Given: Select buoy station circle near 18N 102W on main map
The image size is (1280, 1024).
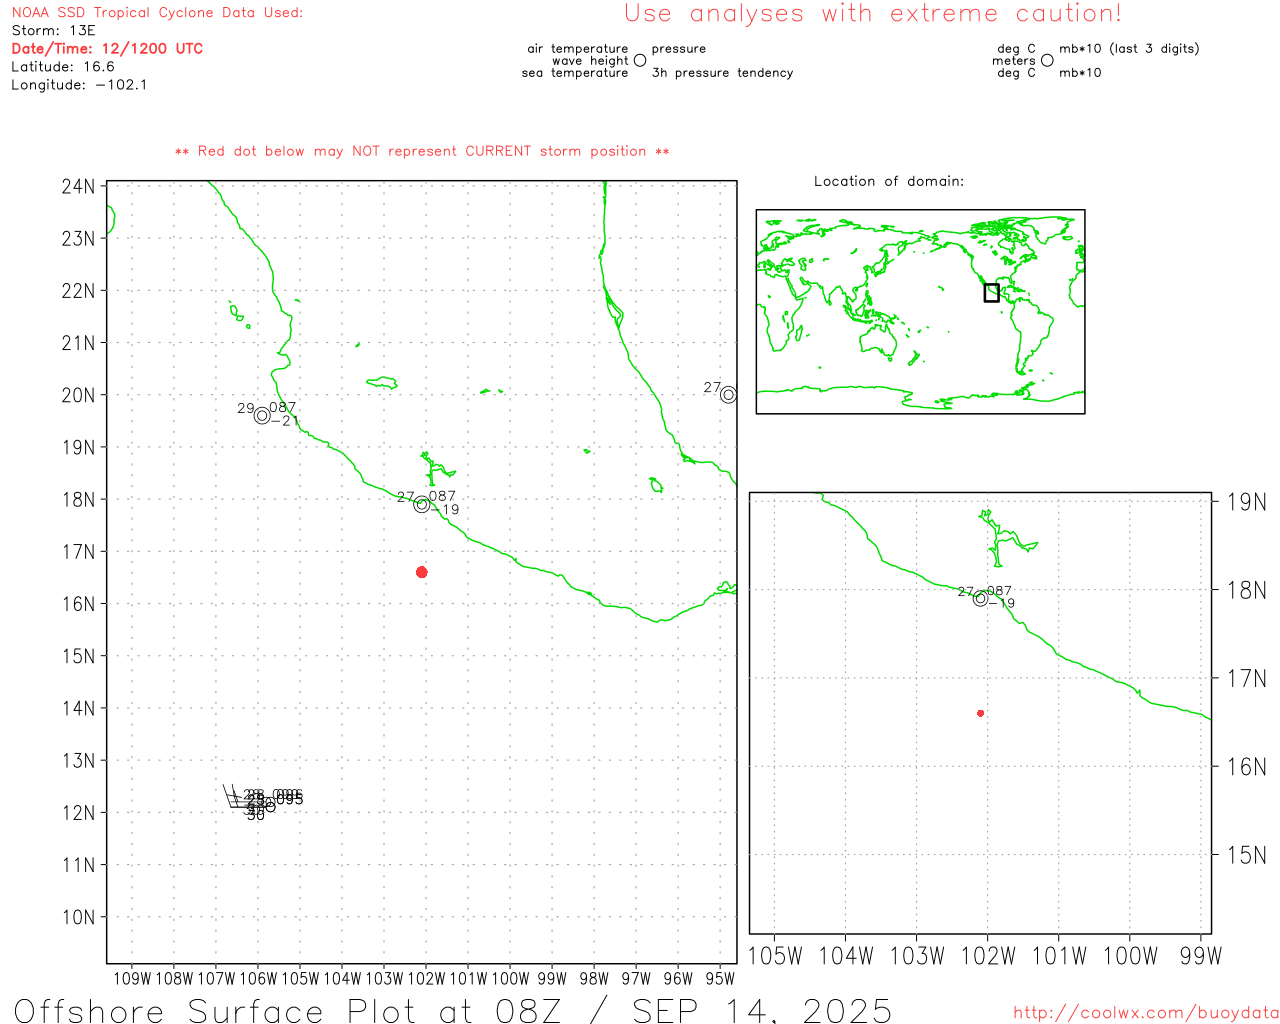Looking at the screenshot, I should [421, 505].
